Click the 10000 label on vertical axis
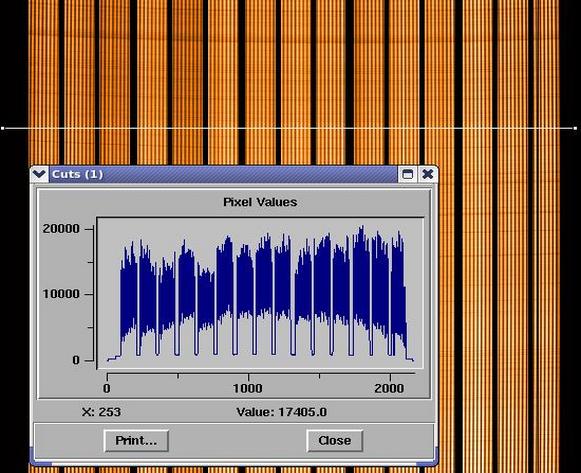This screenshot has height=473, width=581. [x=61, y=294]
